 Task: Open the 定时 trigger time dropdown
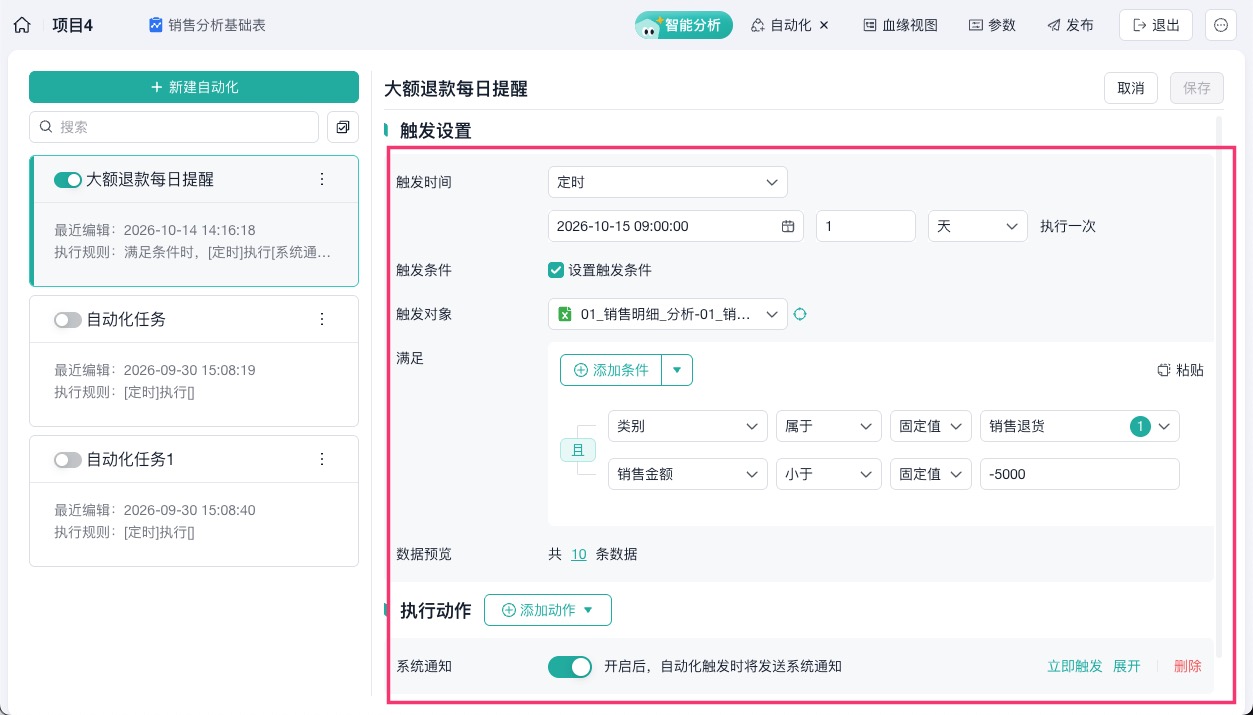point(668,182)
